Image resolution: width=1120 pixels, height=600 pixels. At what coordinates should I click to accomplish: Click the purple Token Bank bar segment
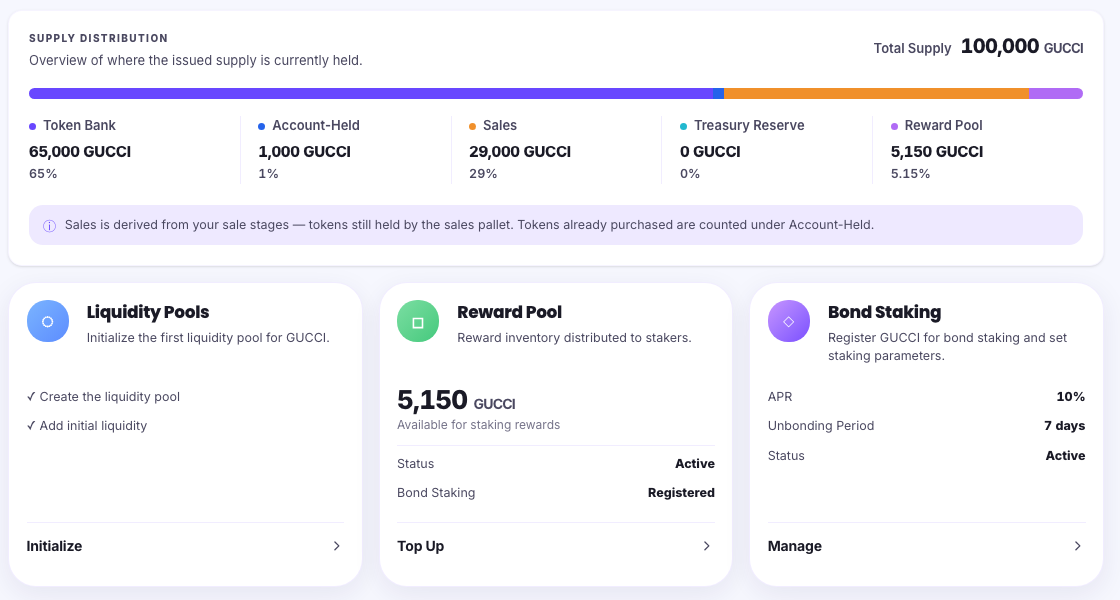pyautogui.click(x=371, y=94)
